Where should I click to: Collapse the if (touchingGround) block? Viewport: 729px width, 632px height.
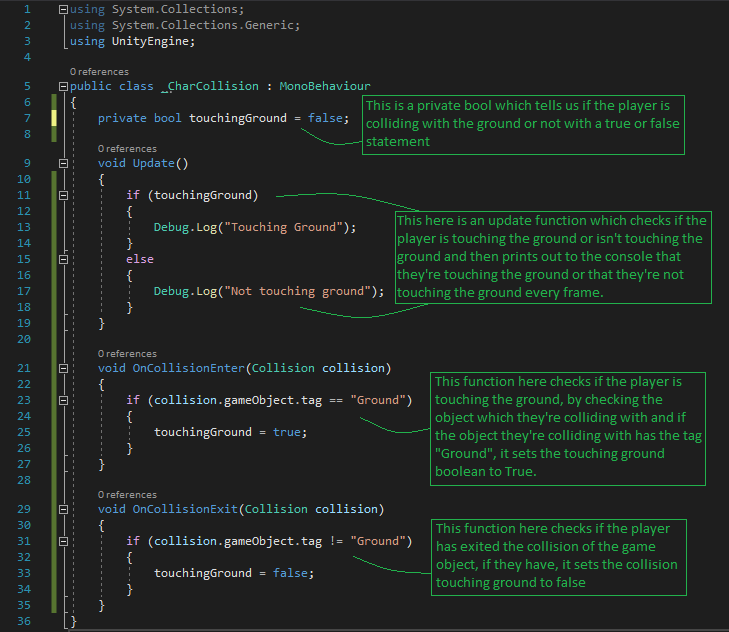coord(65,195)
